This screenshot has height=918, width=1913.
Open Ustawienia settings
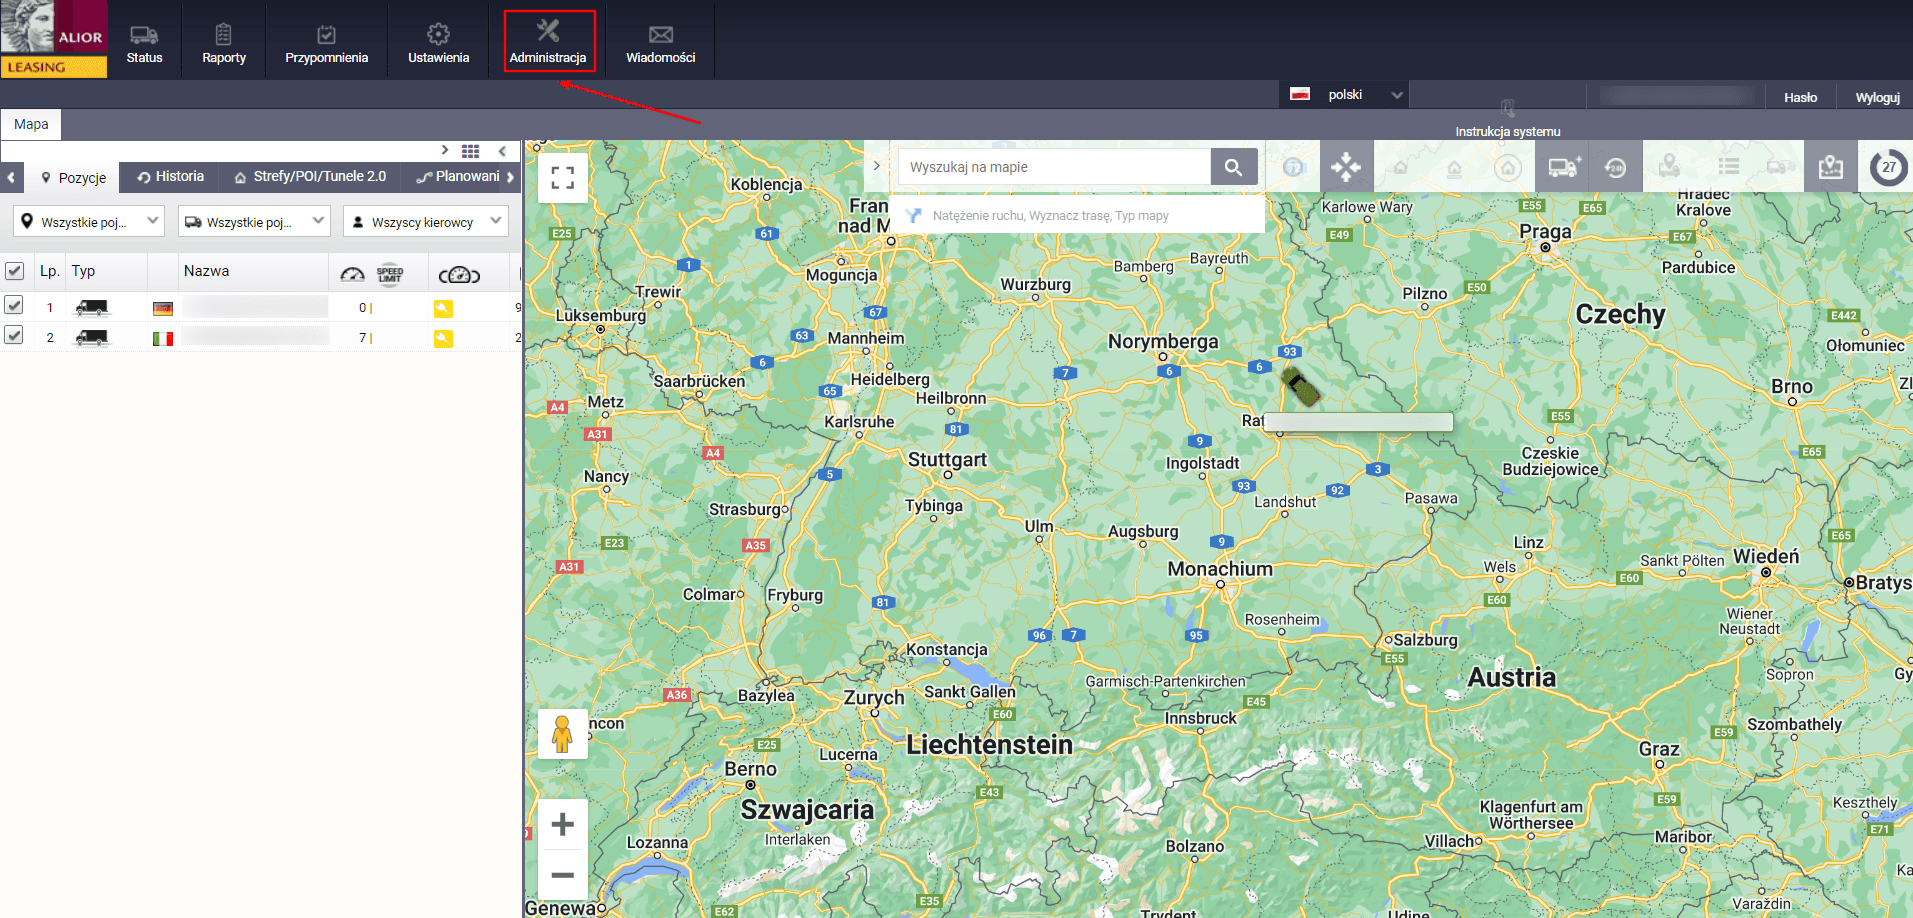click(438, 42)
